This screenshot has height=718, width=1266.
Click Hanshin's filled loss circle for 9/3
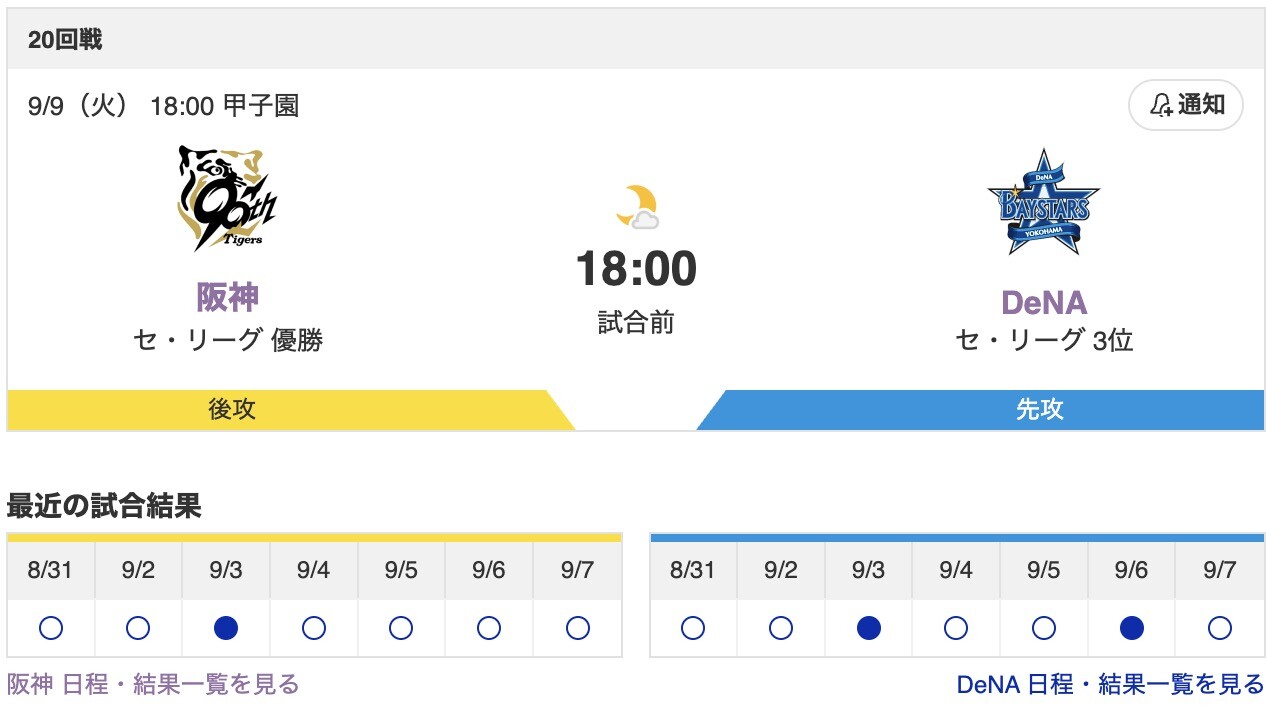coord(226,628)
